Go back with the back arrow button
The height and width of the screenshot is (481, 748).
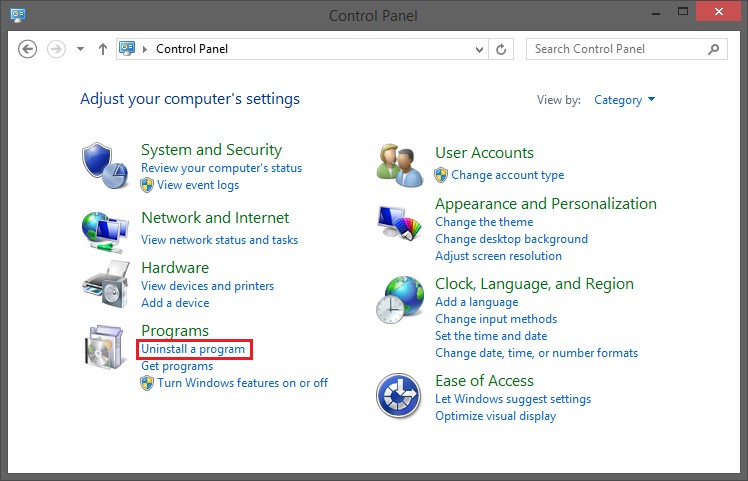coord(27,49)
